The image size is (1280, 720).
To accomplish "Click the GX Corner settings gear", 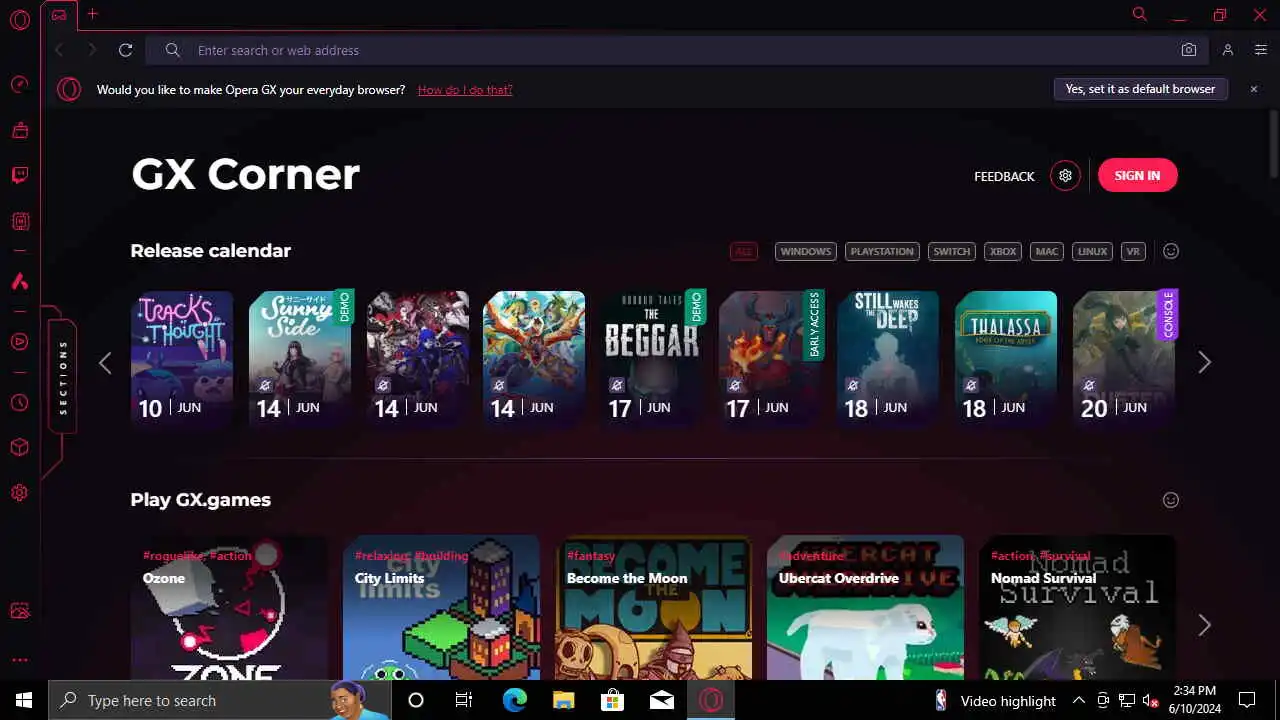I will (x=1065, y=176).
